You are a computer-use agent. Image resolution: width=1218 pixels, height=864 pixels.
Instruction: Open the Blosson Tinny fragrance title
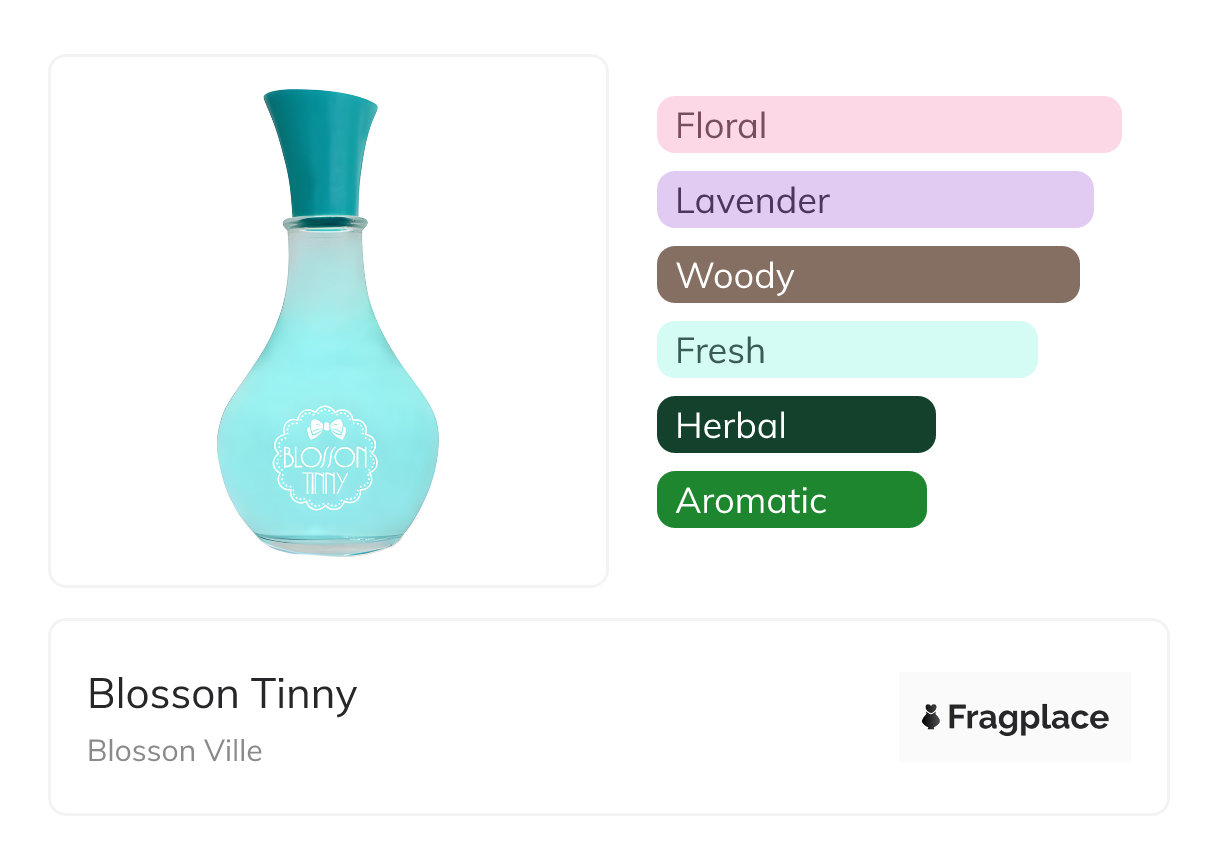click(x=222, y=694)
